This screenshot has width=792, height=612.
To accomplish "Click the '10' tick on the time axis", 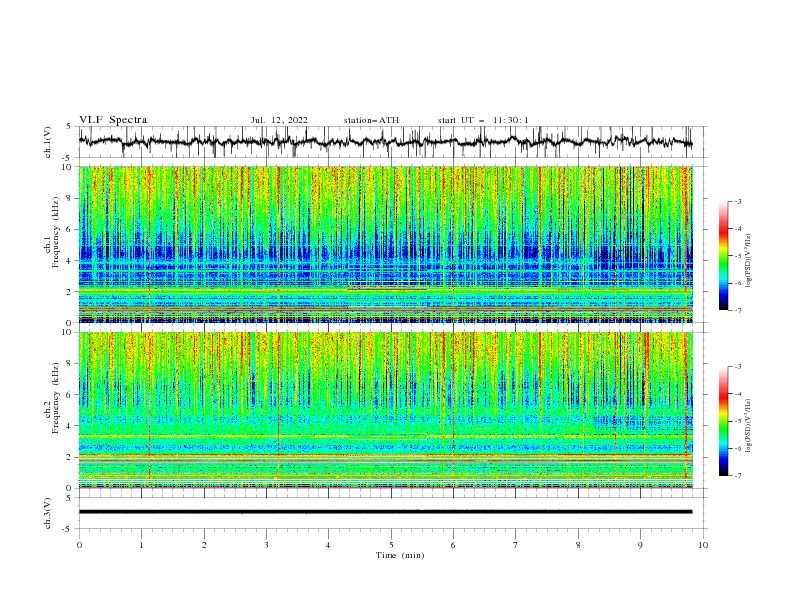I will tap(703, 545).
